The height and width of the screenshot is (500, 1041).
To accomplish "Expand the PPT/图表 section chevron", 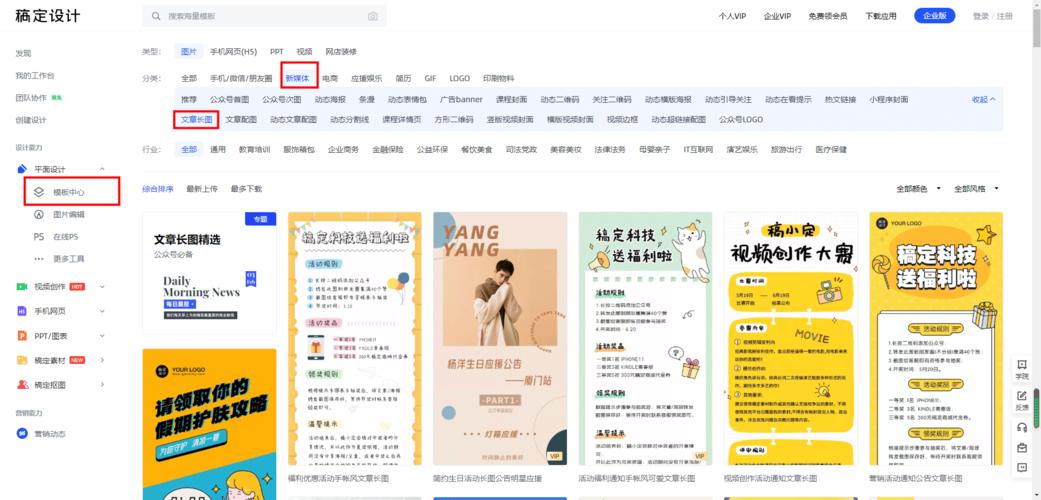I will pos(102,336).
